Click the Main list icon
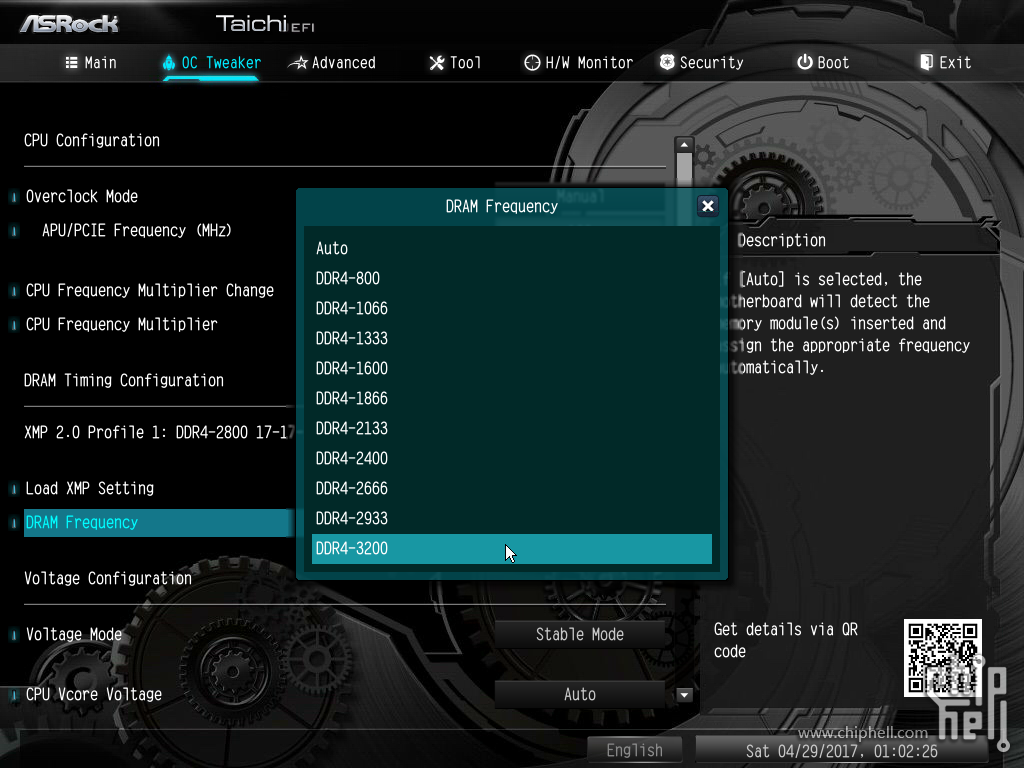Screen dimensions: 1024x768 point(72,63)
